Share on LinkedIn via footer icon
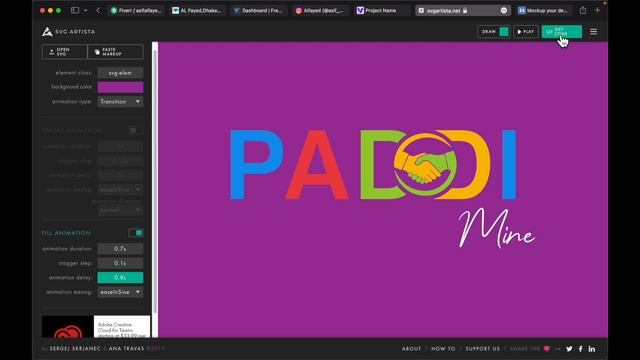 tap(592, 349)
